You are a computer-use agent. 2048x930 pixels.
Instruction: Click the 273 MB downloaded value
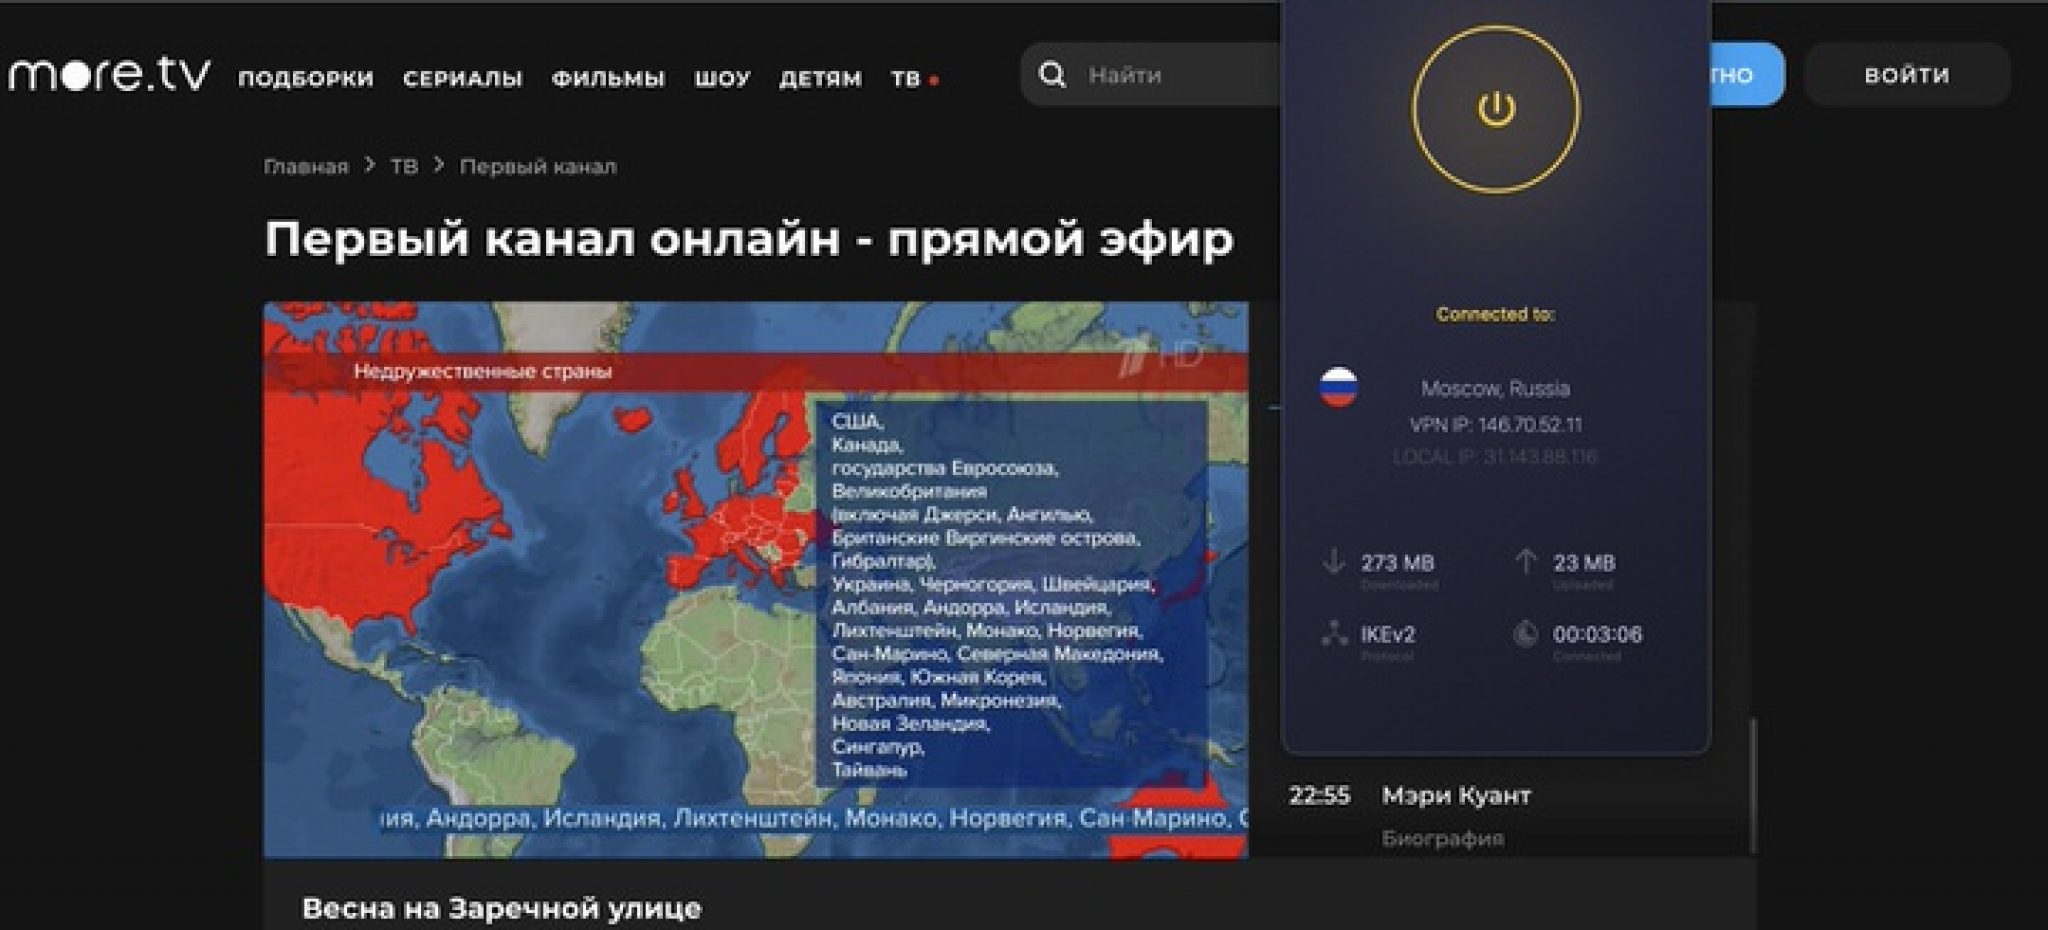click(1397, 562)
